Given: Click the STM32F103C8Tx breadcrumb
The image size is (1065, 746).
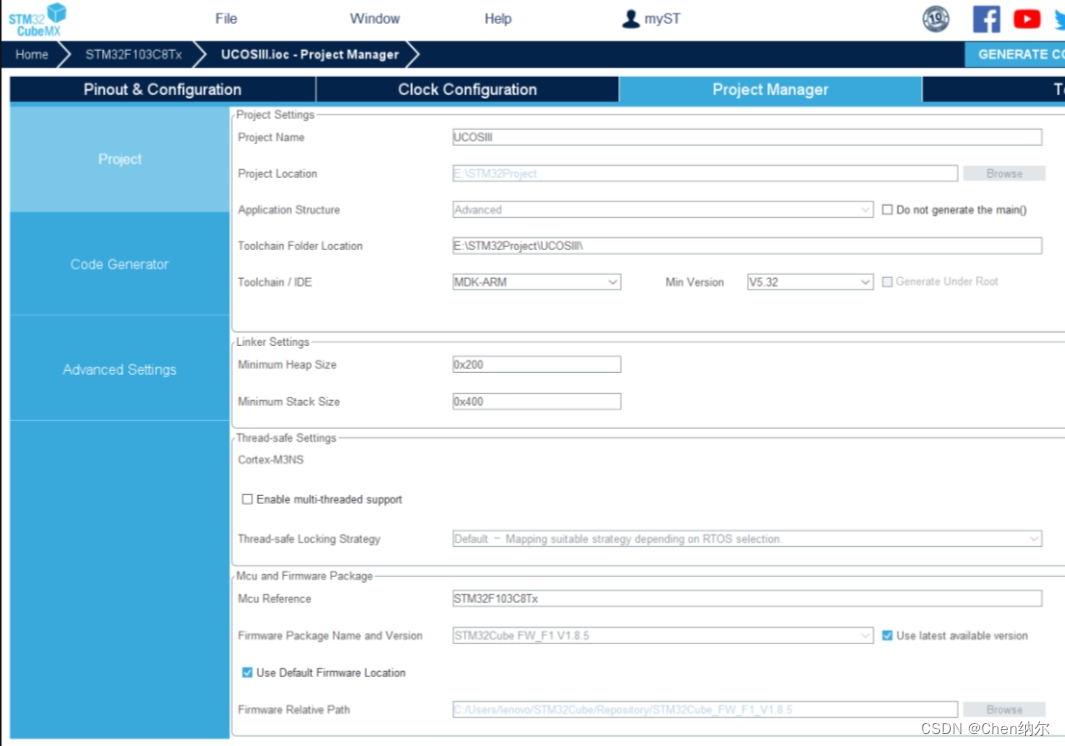Looking at the screenshot, I should click(x=133, y=54).
